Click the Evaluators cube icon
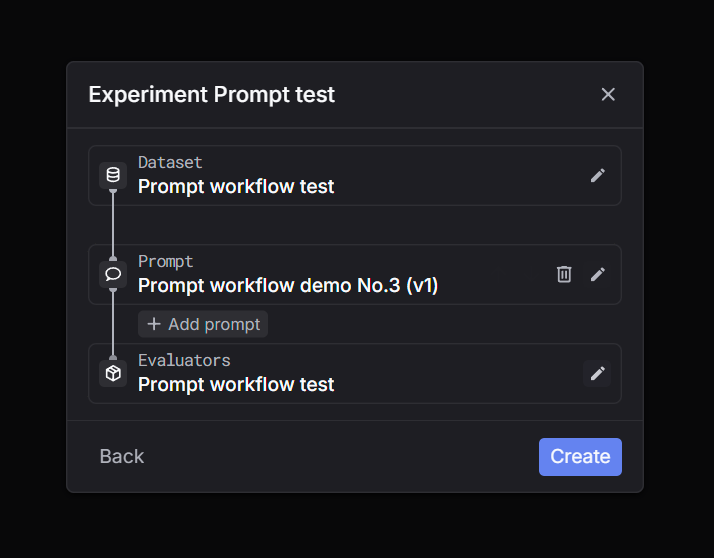Image resolution: width=714 pixels, height=558 pixels. 113,373
